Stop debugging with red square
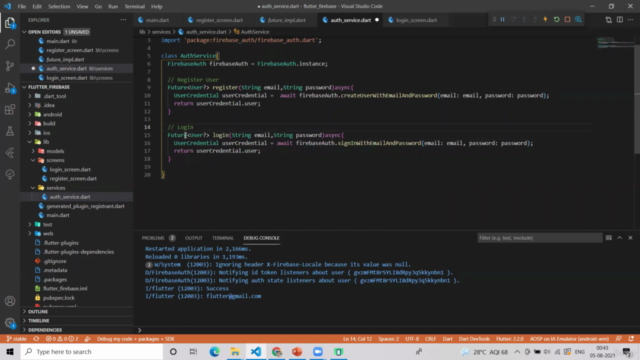 pos(567,20)
